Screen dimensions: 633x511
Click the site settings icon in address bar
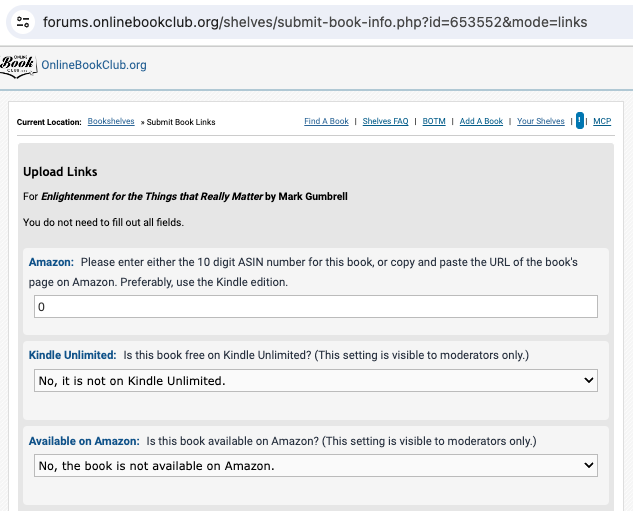(x=23, y=22)
